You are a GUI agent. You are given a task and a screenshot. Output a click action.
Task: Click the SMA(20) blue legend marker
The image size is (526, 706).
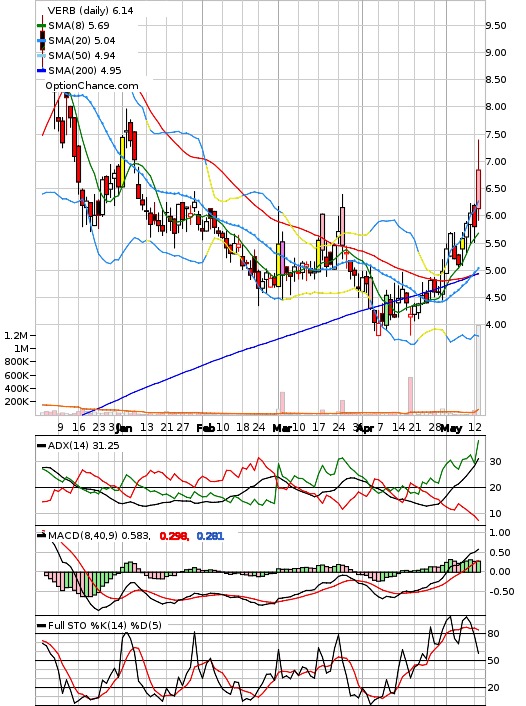point(41,41)
